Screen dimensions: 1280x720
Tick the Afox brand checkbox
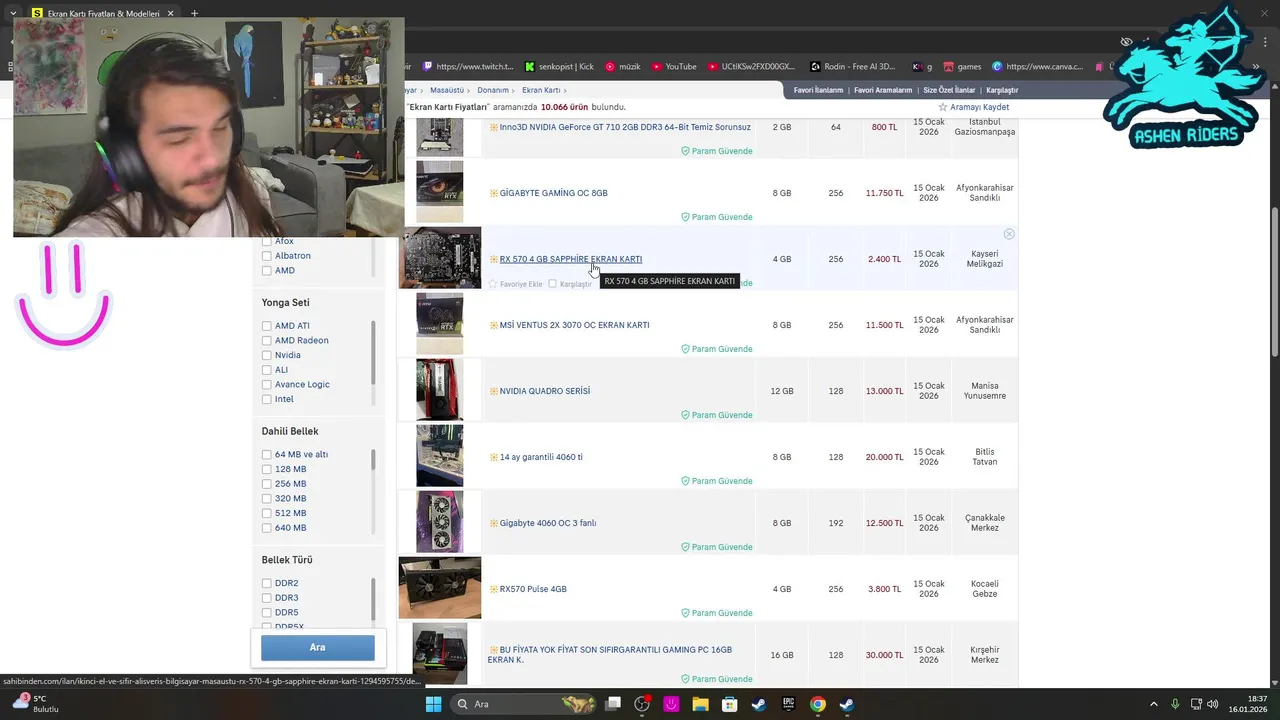267,241
